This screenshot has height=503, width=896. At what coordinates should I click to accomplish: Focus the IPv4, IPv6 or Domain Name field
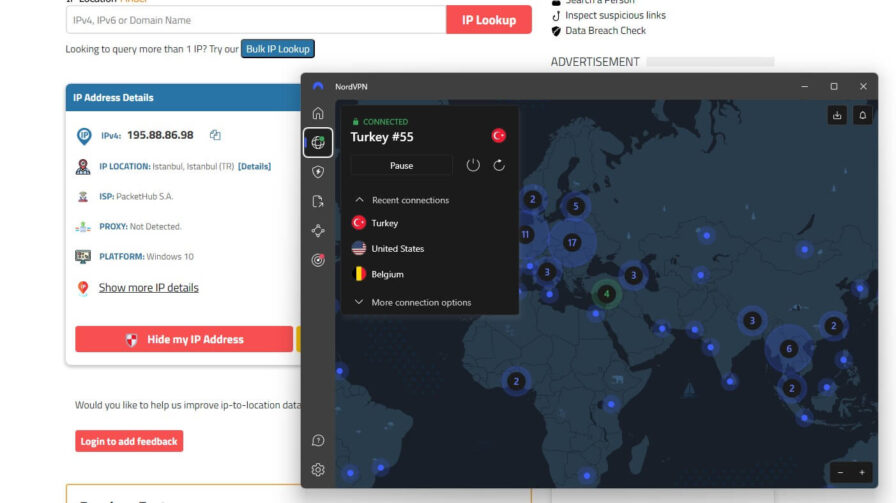pos(256,20)
